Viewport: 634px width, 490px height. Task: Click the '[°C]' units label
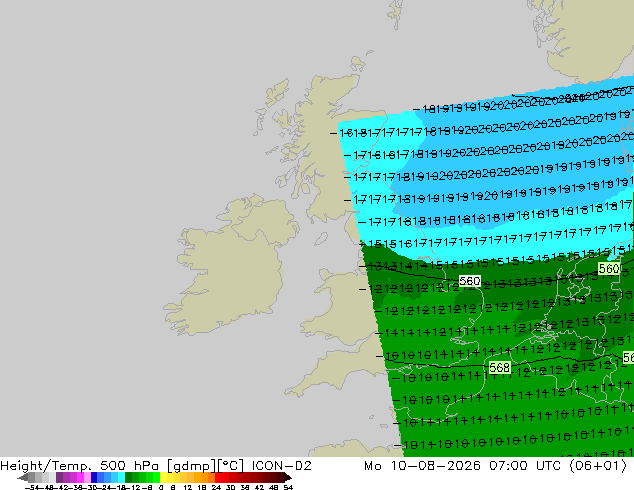pos(231,466)
